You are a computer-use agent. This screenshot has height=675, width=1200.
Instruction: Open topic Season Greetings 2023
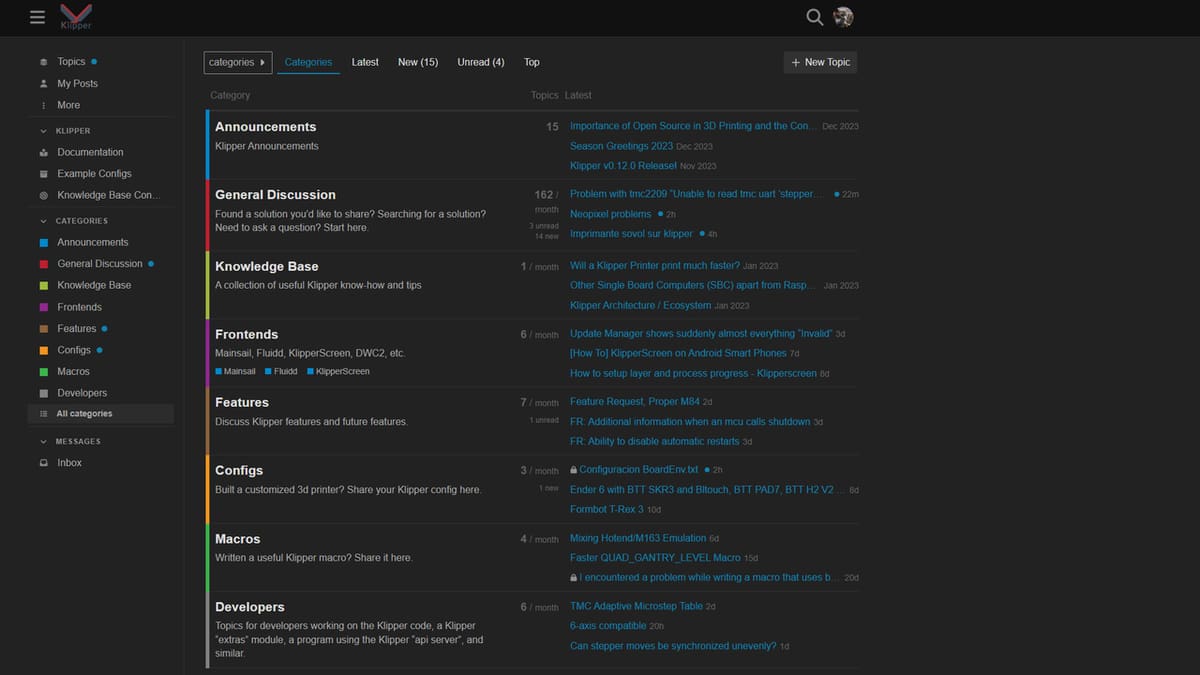(622, 146)
